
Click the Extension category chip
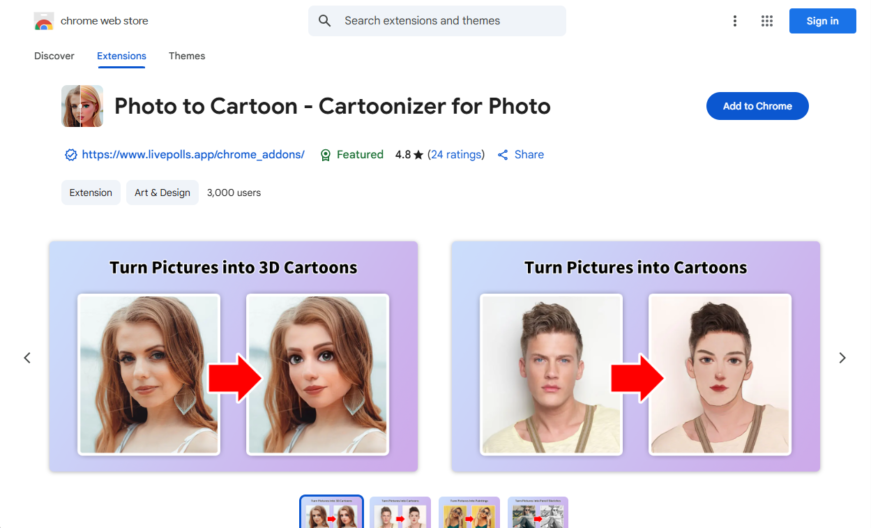[91, 193]
